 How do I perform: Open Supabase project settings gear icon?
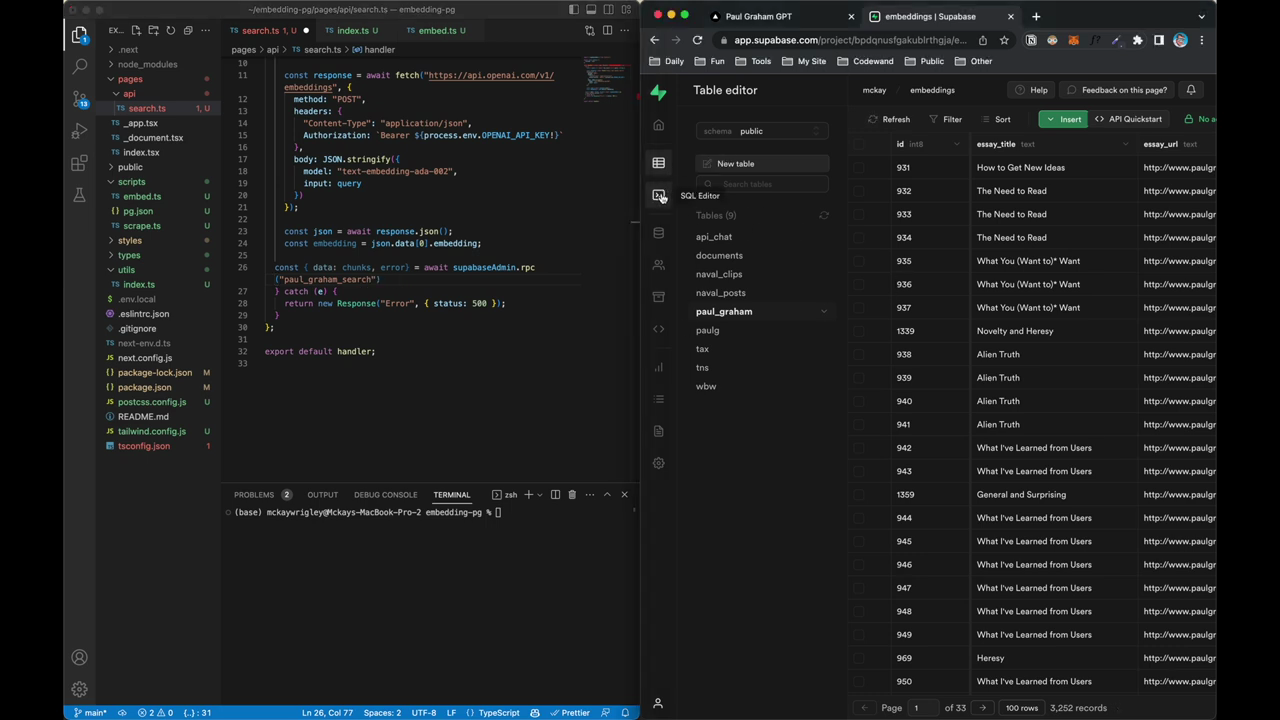658,463
